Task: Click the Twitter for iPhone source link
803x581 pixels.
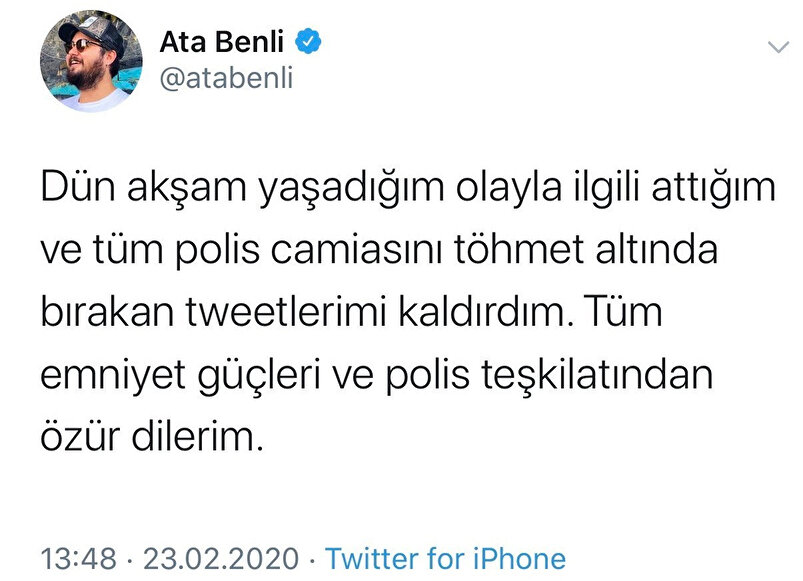Action: click(445, 557)
